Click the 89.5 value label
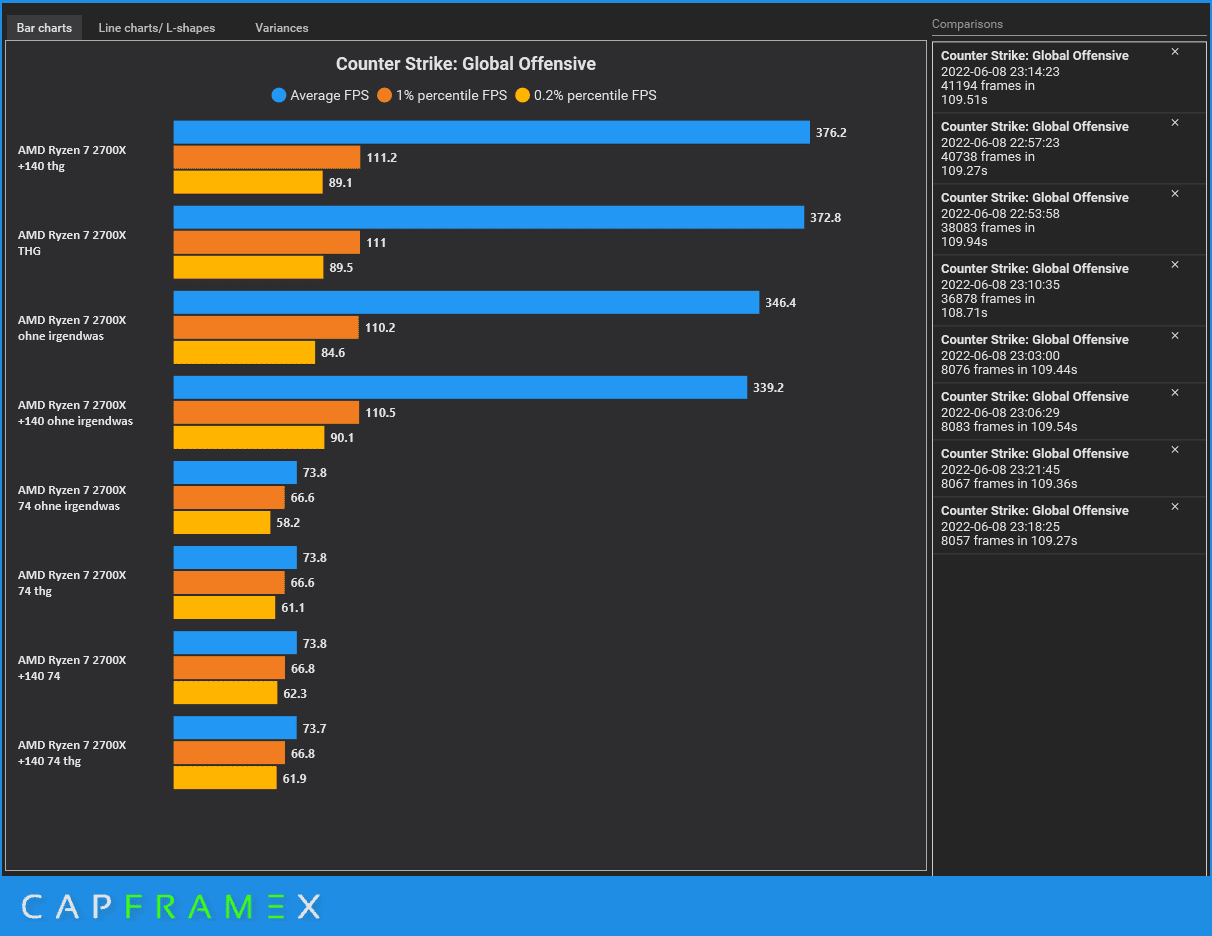 pyautogui.click(x=341, y=267)
